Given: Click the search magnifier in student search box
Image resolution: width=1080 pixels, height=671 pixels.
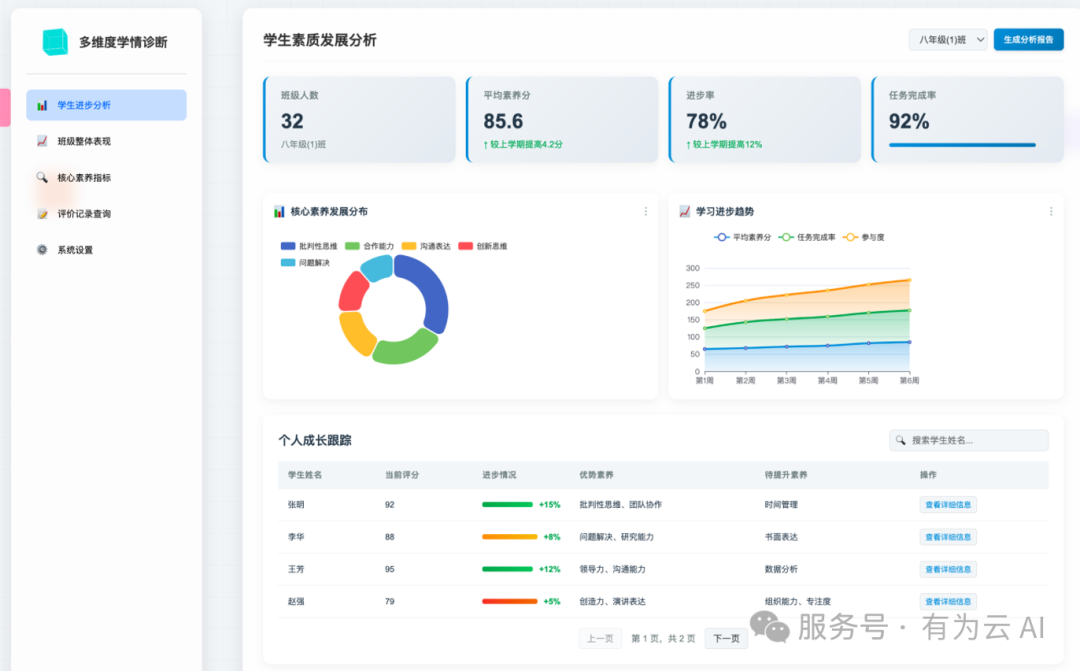Looking at the screenshot, I should [899, 440].
